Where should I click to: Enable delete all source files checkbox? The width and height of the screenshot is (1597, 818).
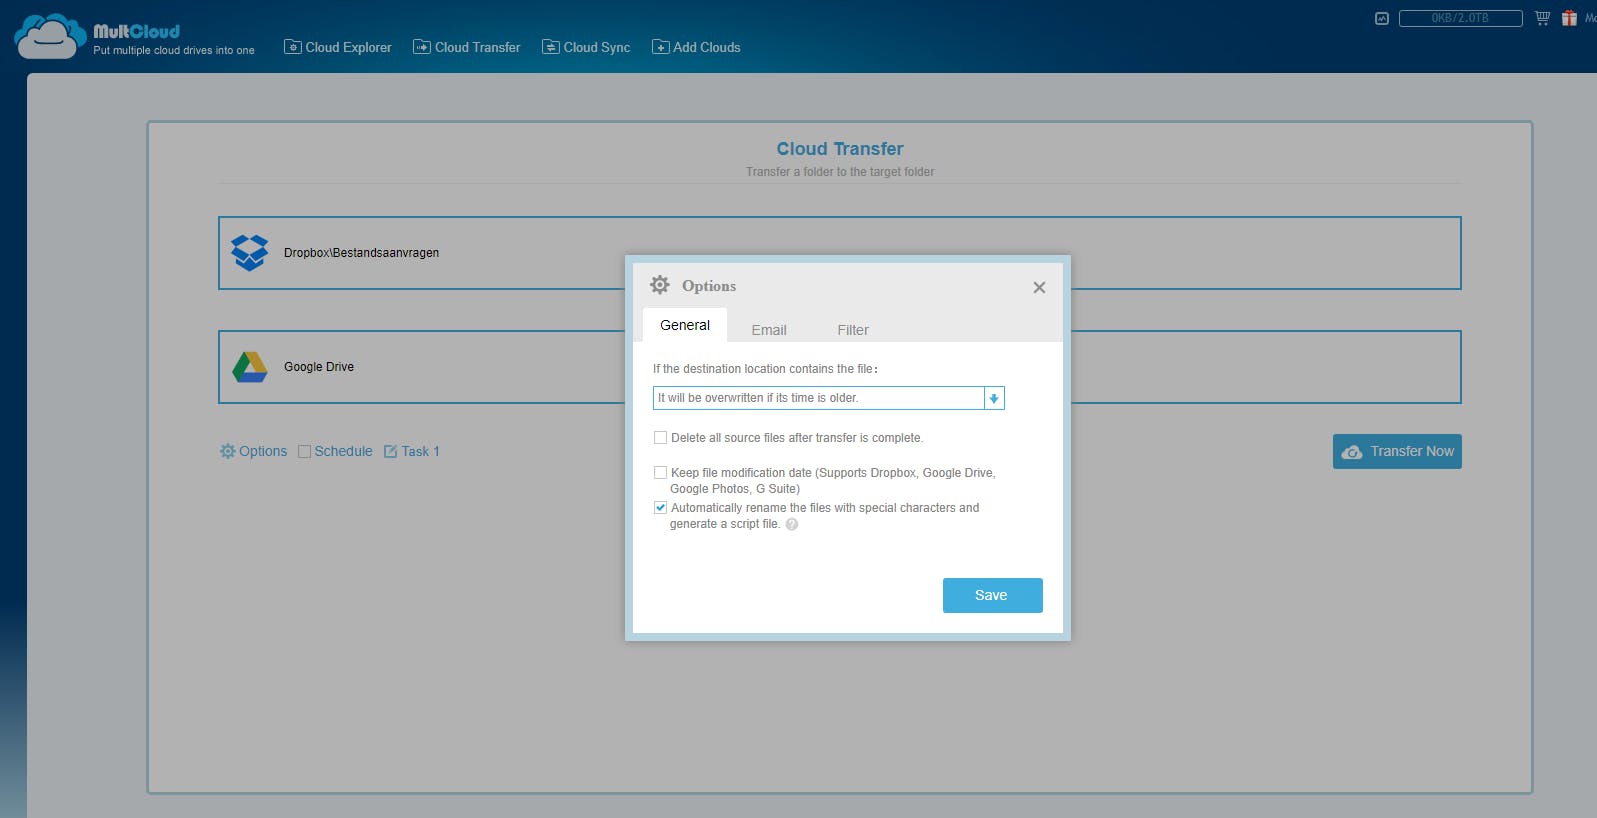tap(660, 438)
